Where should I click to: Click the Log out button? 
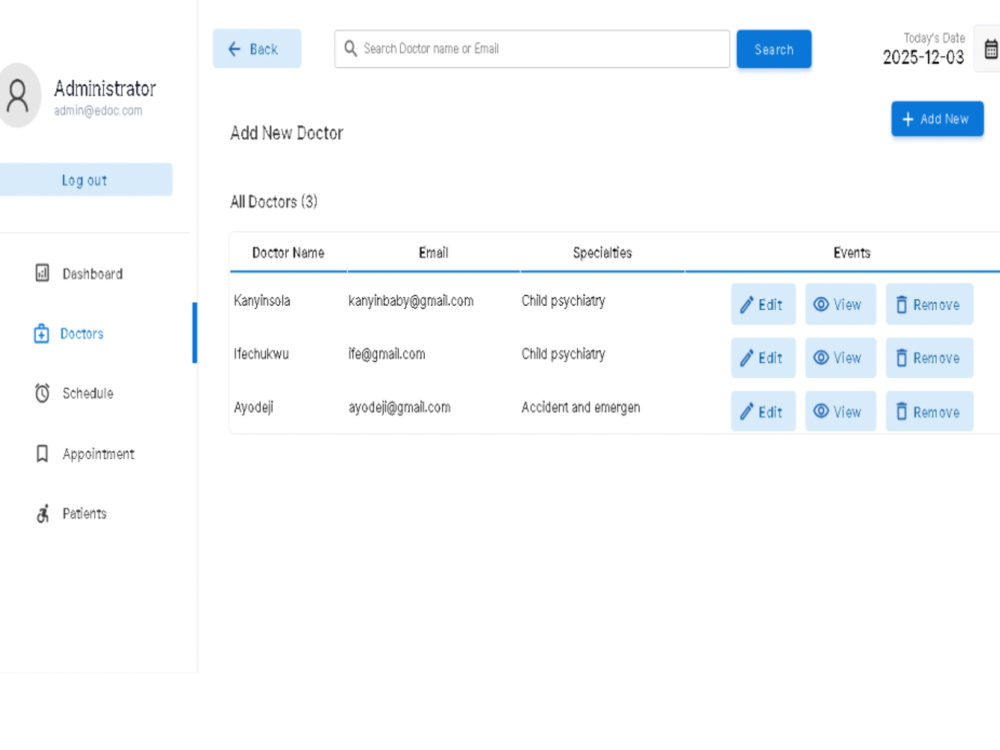click(x=85, y=180)
